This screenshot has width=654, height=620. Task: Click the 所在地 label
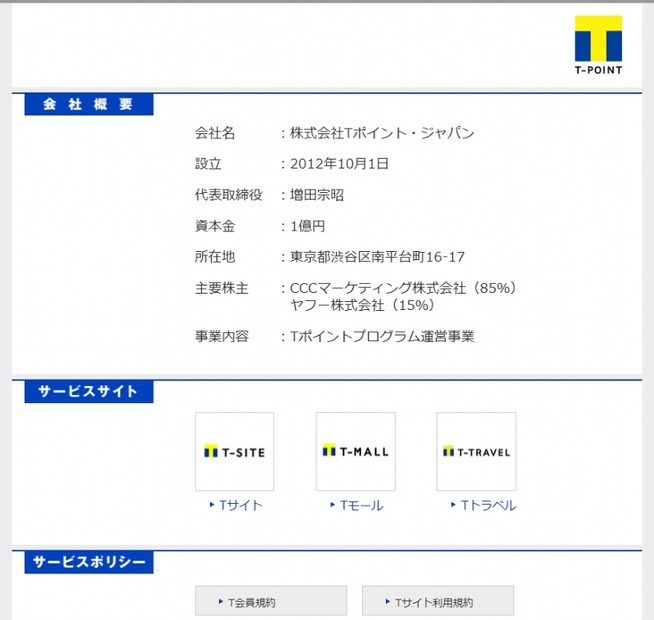point(215,257)
